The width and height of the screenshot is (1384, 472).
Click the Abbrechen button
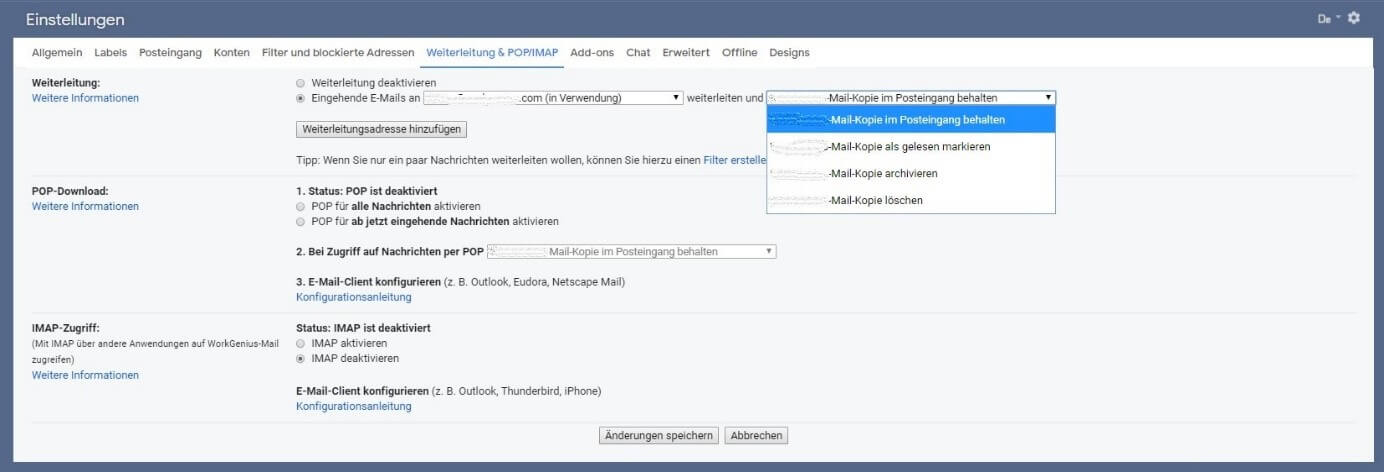pos(756,436)
